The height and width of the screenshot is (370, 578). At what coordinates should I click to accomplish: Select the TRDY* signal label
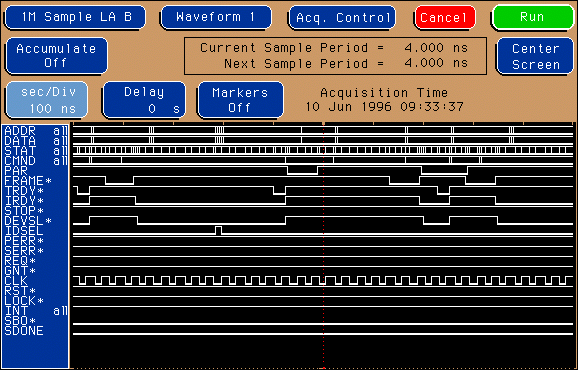24,191
